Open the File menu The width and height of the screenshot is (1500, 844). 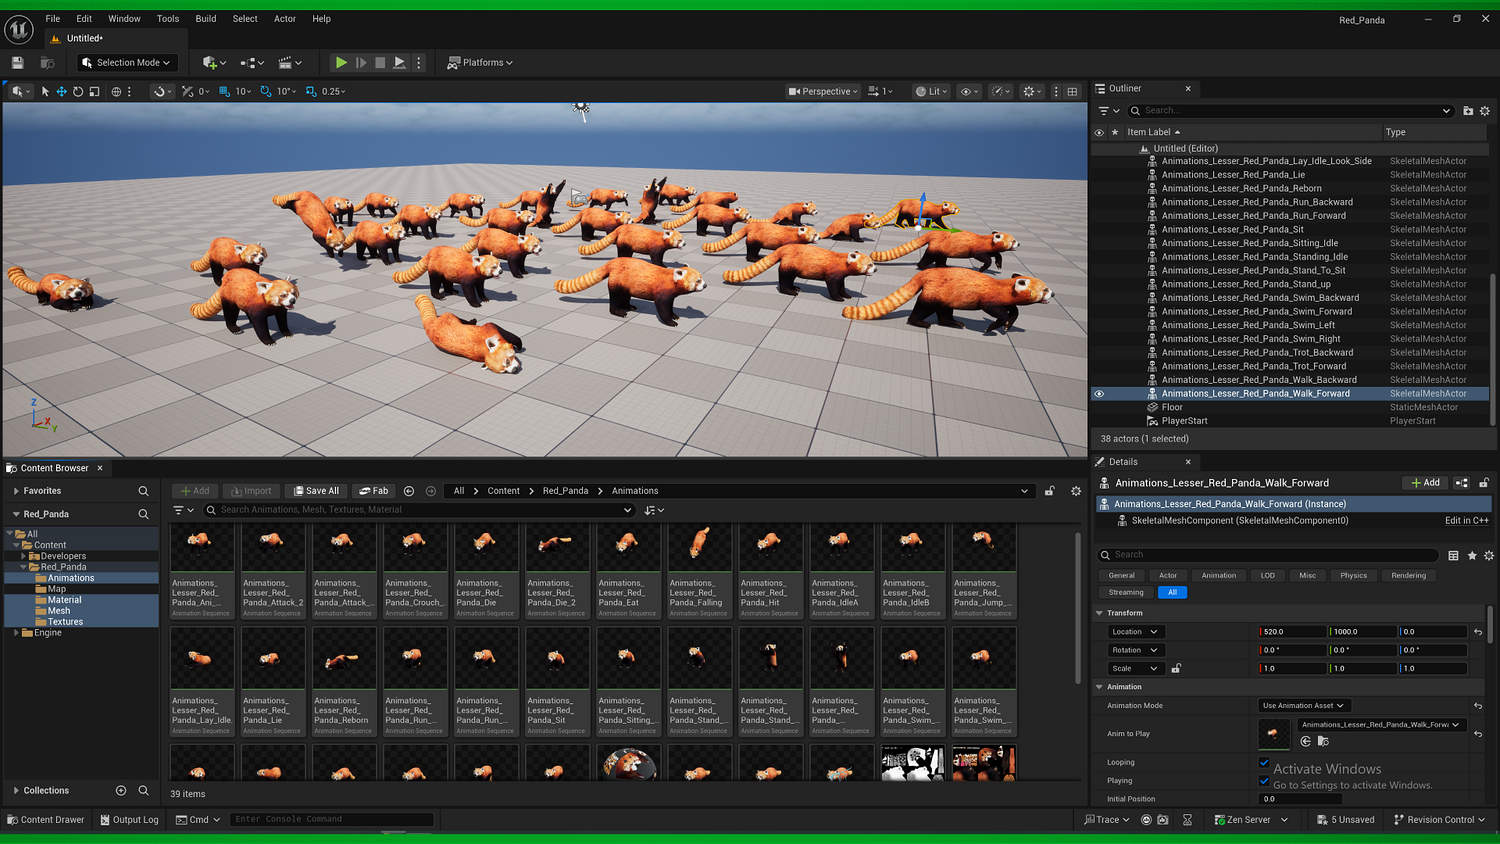[x=53, y=19]
